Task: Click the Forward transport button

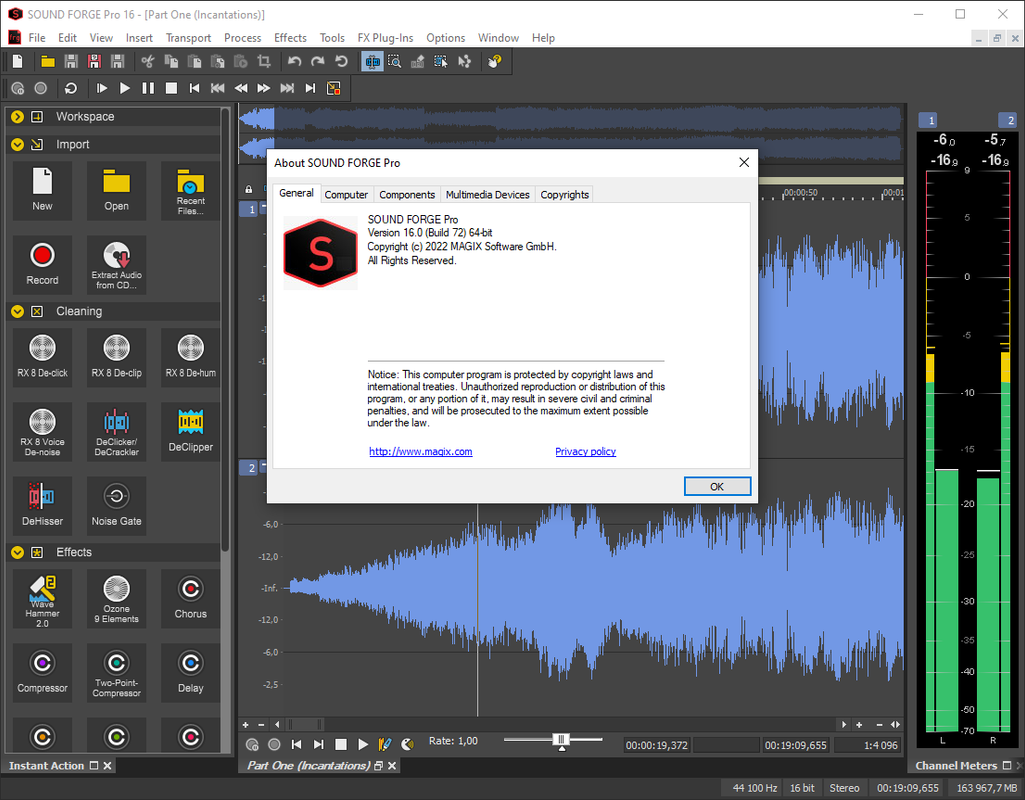Action: coord(263,88)
